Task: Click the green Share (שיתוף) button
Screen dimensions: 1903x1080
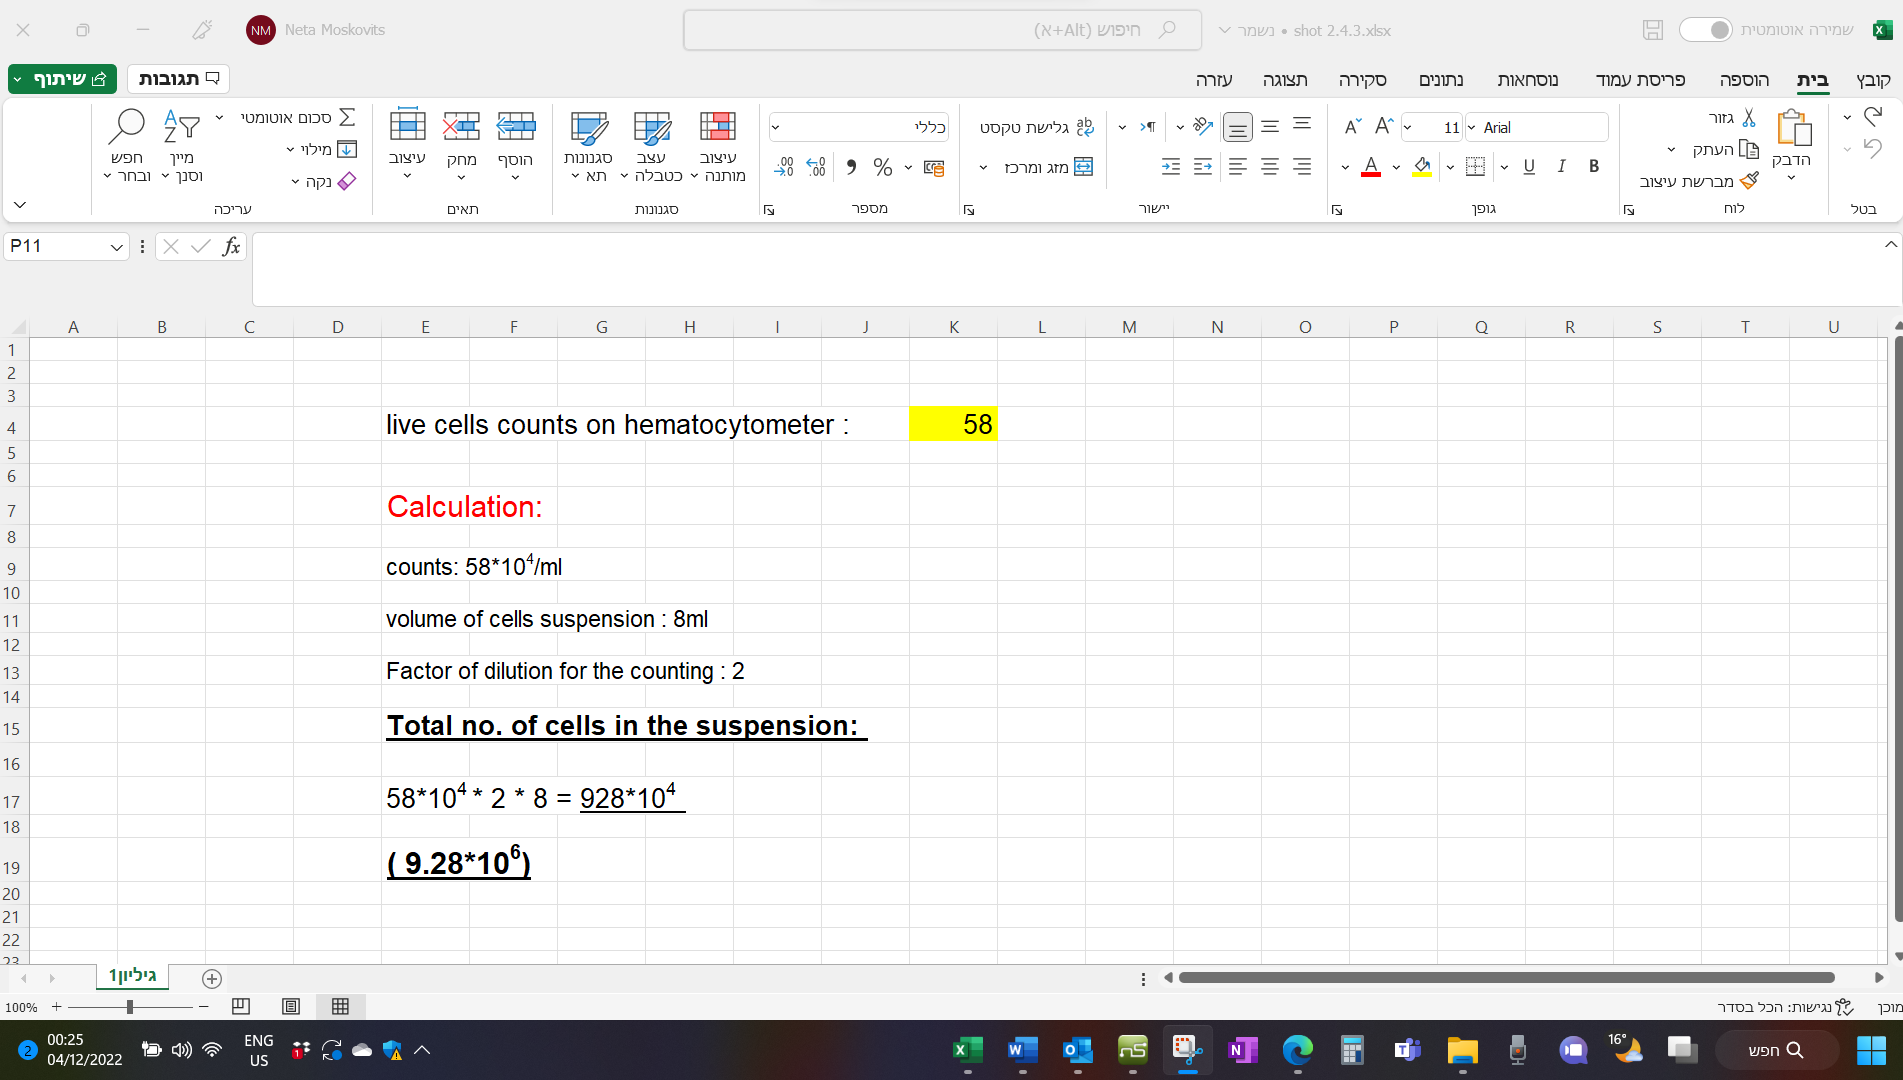Action: pyautogui.click(x=62, y=79)
